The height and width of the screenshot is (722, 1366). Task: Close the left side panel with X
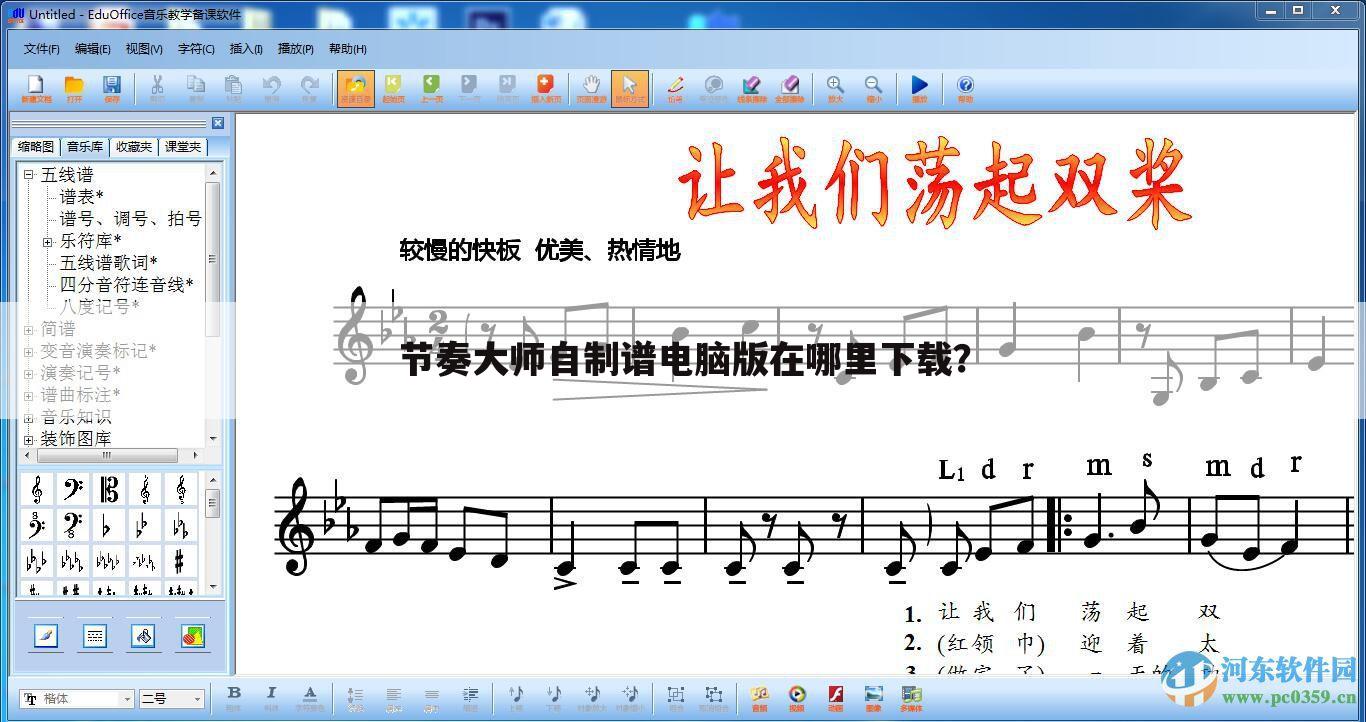(218, 123)
